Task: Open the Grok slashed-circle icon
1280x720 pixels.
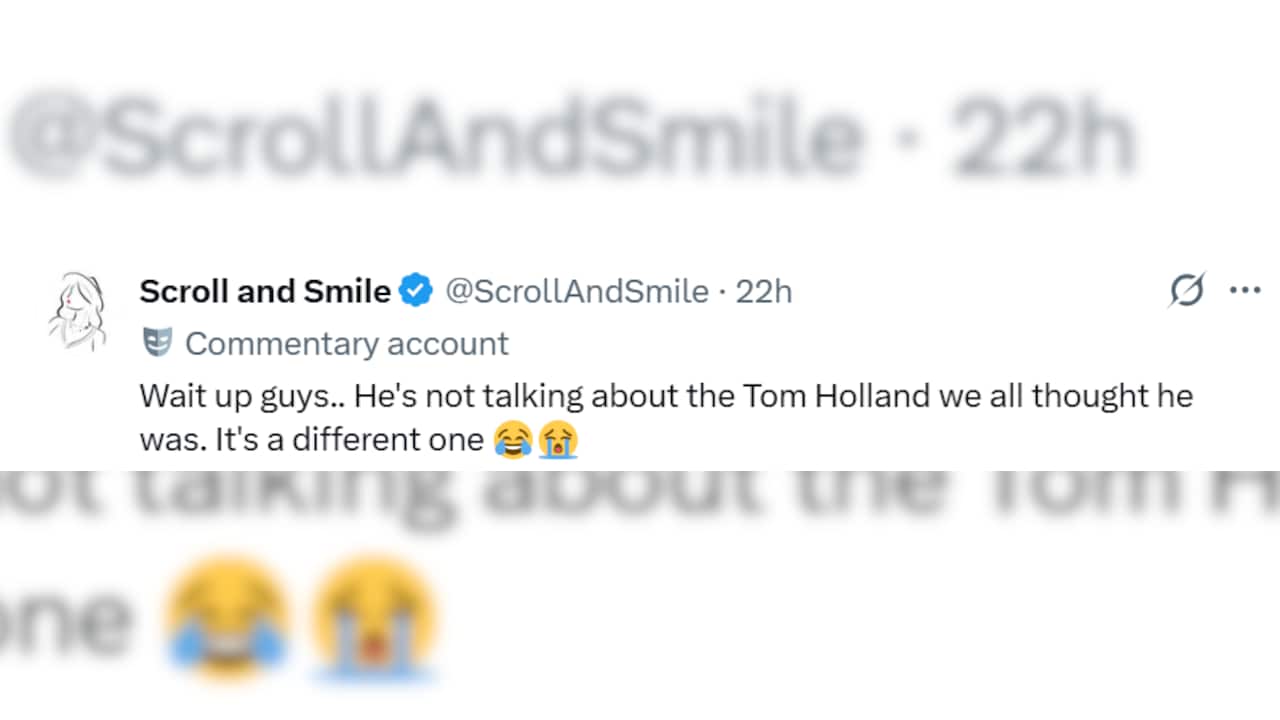Action: pos(1187,291)
